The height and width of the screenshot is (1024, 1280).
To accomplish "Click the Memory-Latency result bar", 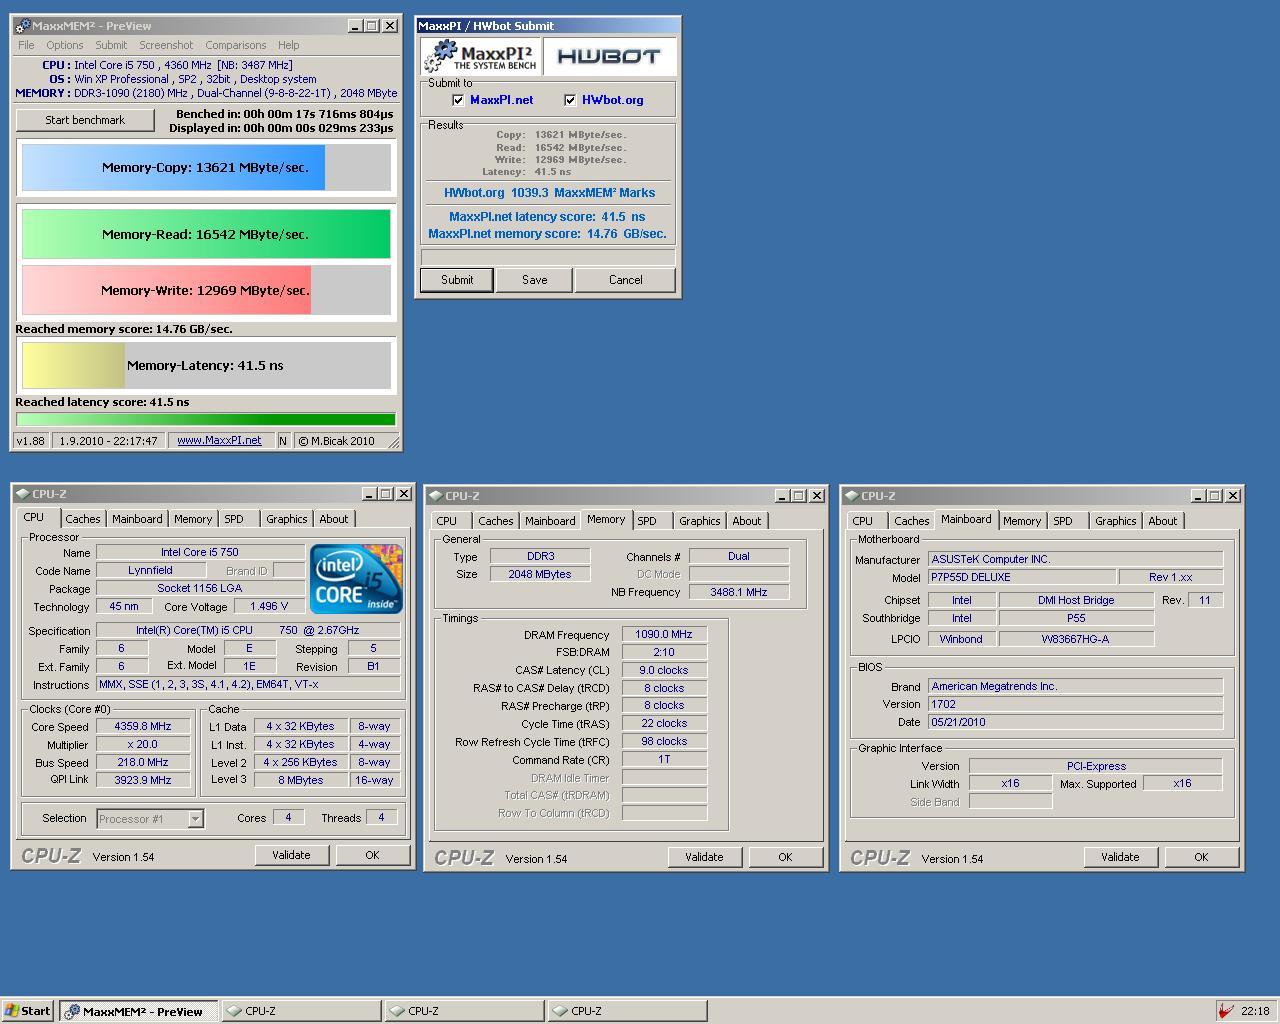I will tap(206, 365).
